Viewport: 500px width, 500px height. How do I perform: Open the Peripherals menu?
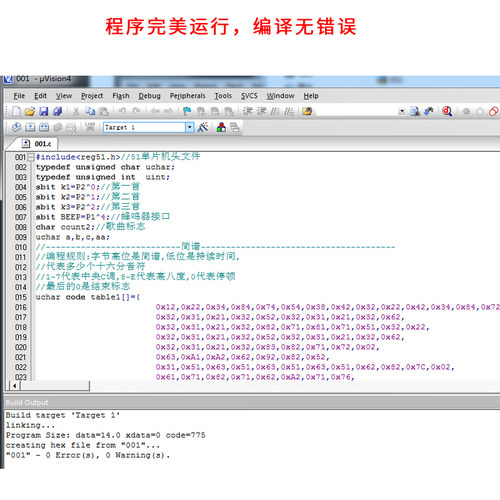(188, 96)
